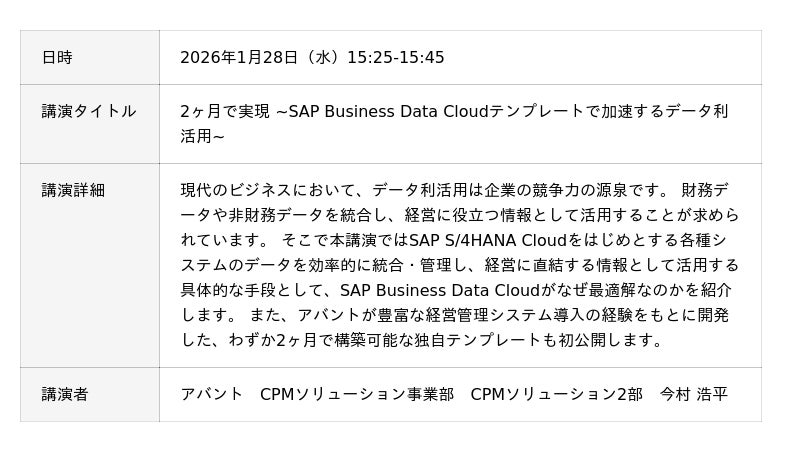Click the 講演者 label cell

tap(65, 394)
